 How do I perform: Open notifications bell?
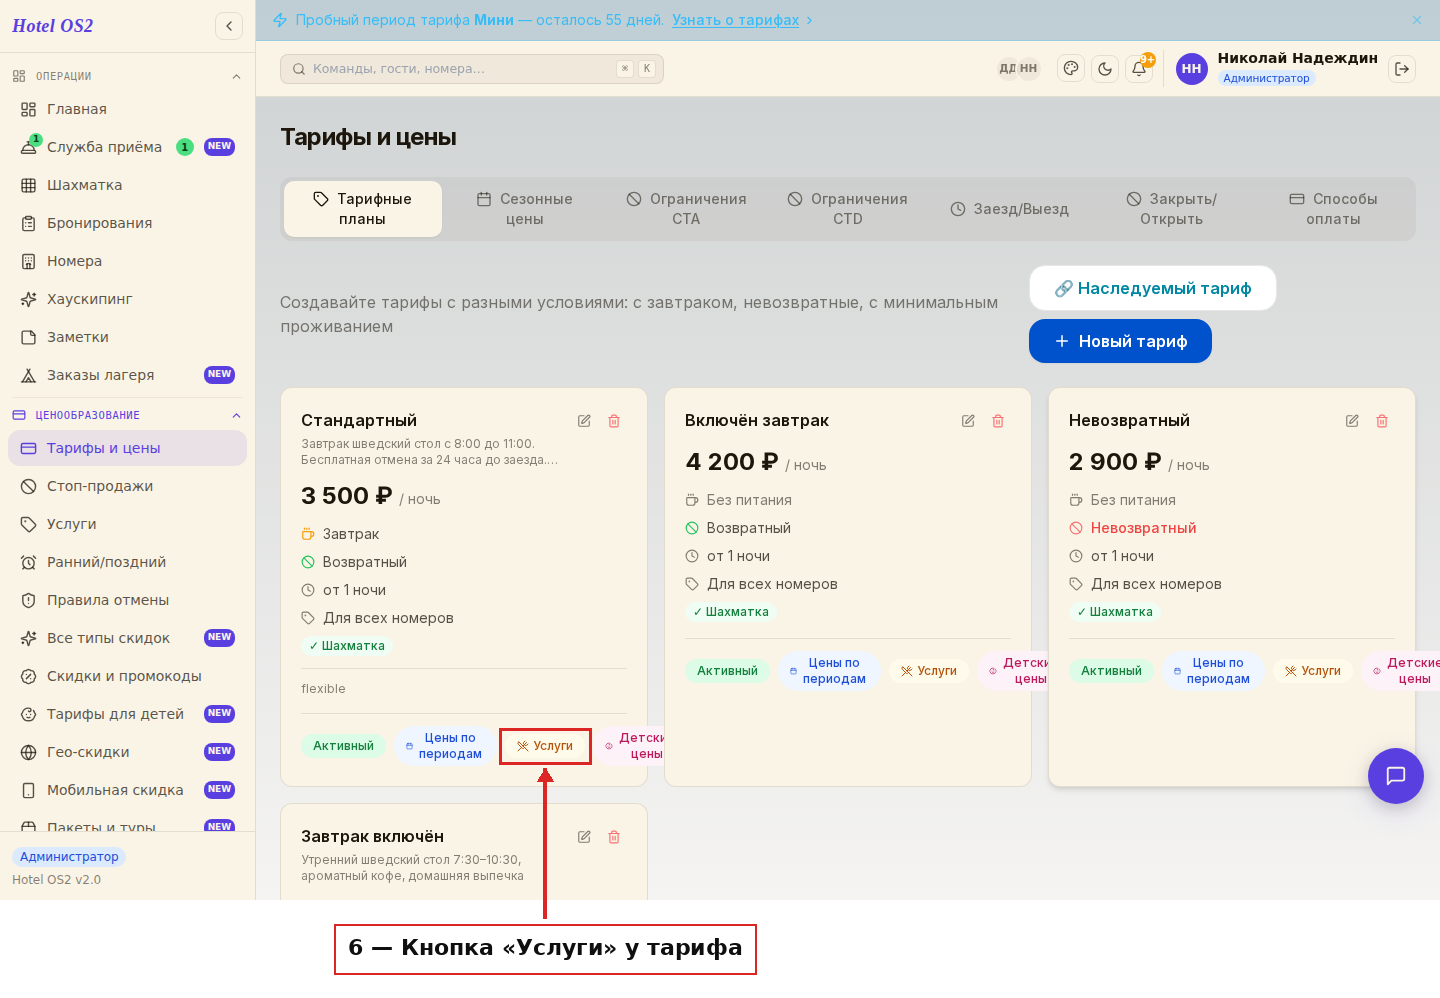pos(1139,69)
